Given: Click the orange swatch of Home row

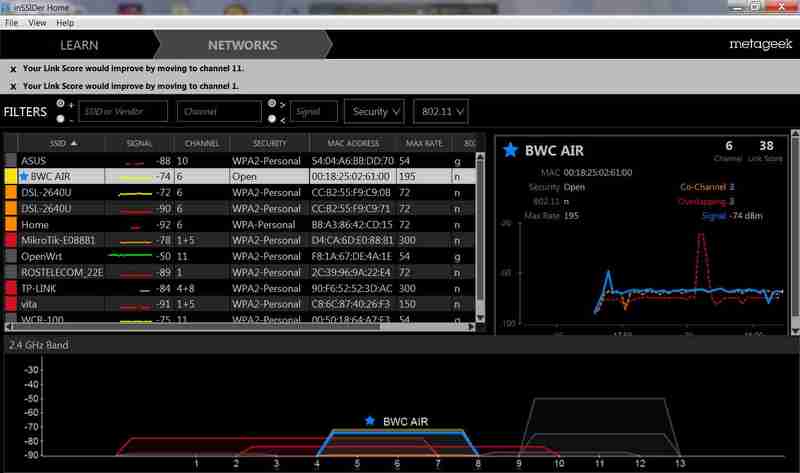Looking at the screenshot, I should pyautogui.click(x=11, y=225).
